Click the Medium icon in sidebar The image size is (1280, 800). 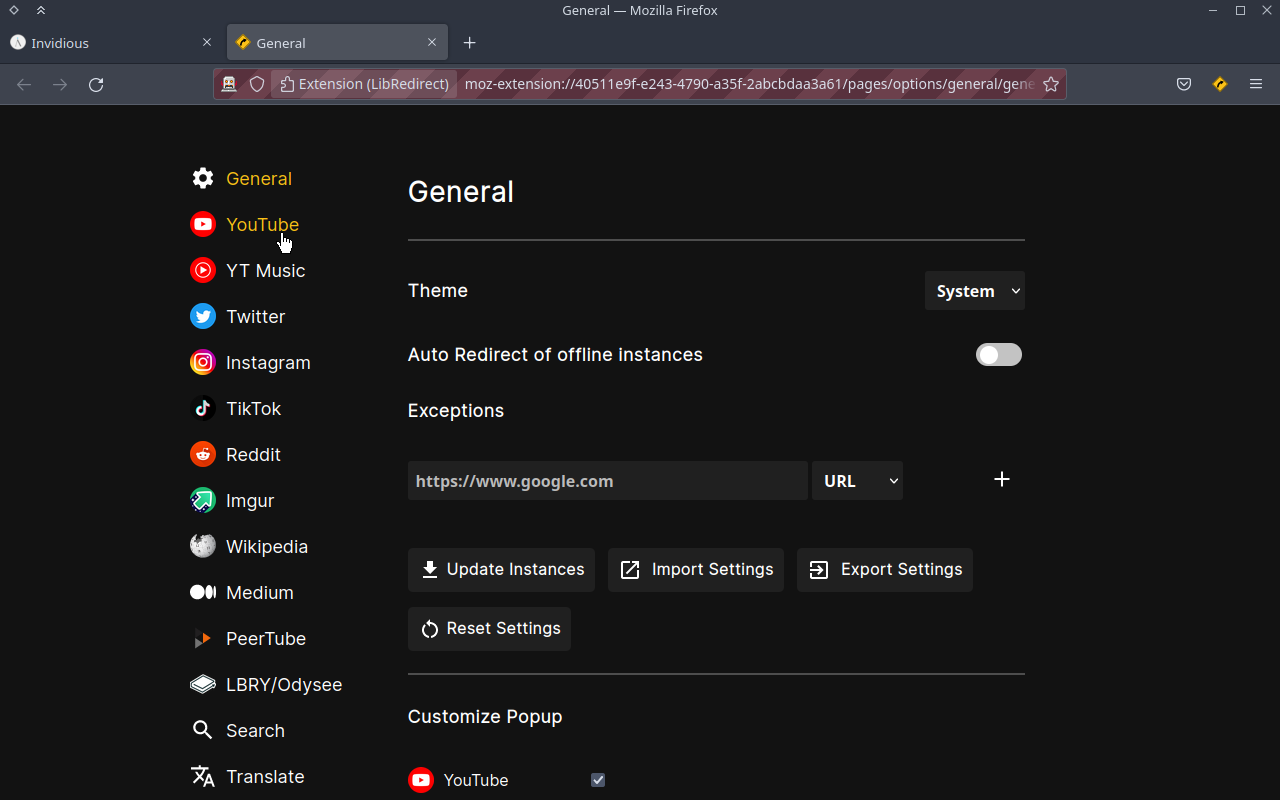click(x=203, y=592)
